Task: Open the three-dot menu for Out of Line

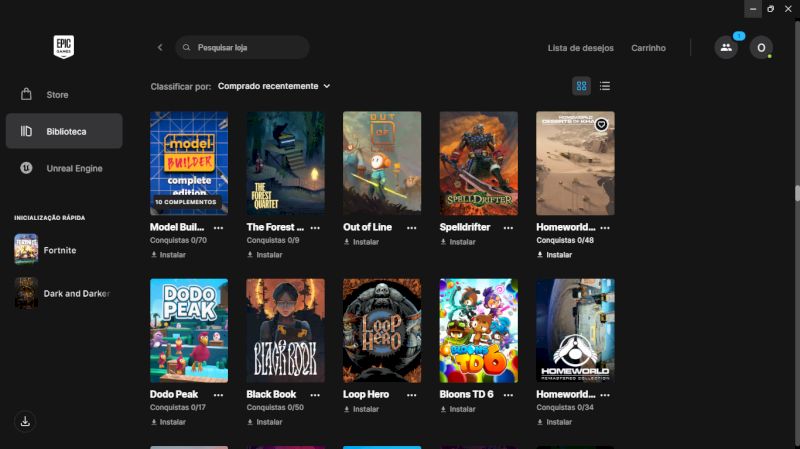Action: [x=411, y=228]
